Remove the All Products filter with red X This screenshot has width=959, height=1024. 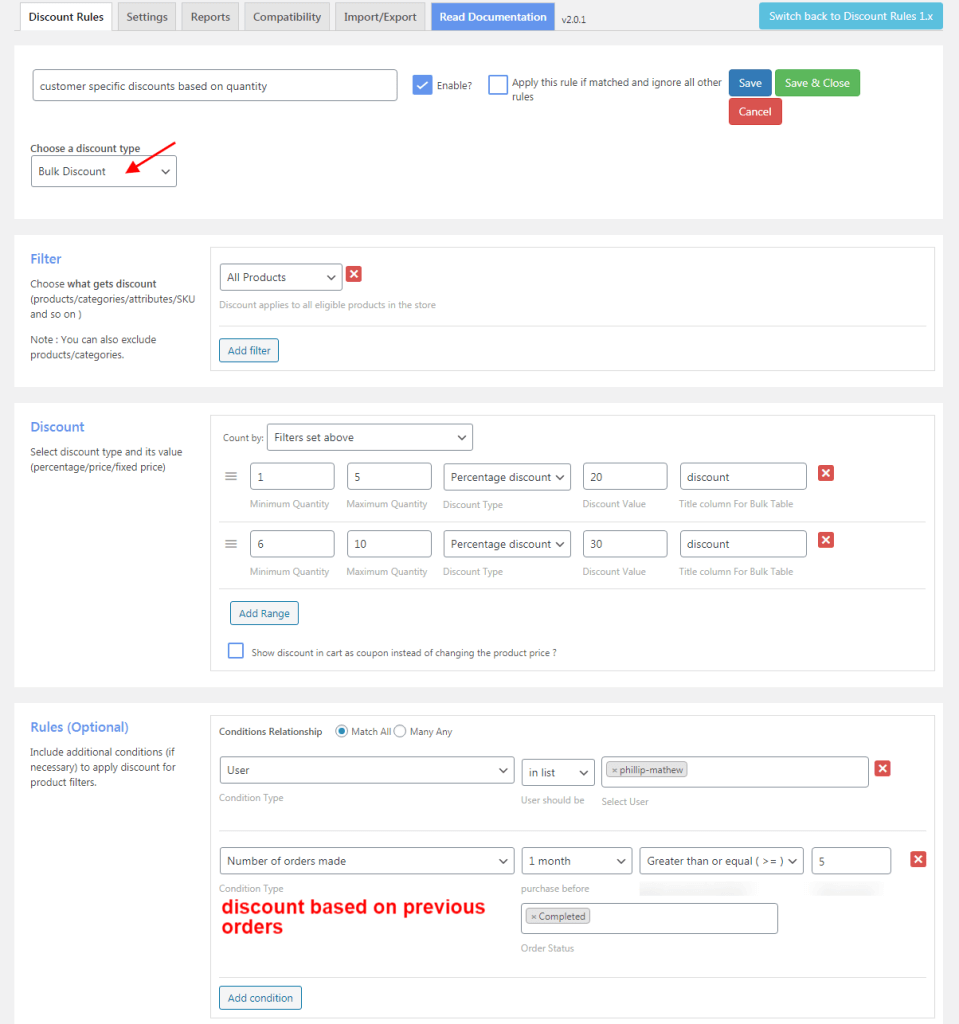[353, 274]
